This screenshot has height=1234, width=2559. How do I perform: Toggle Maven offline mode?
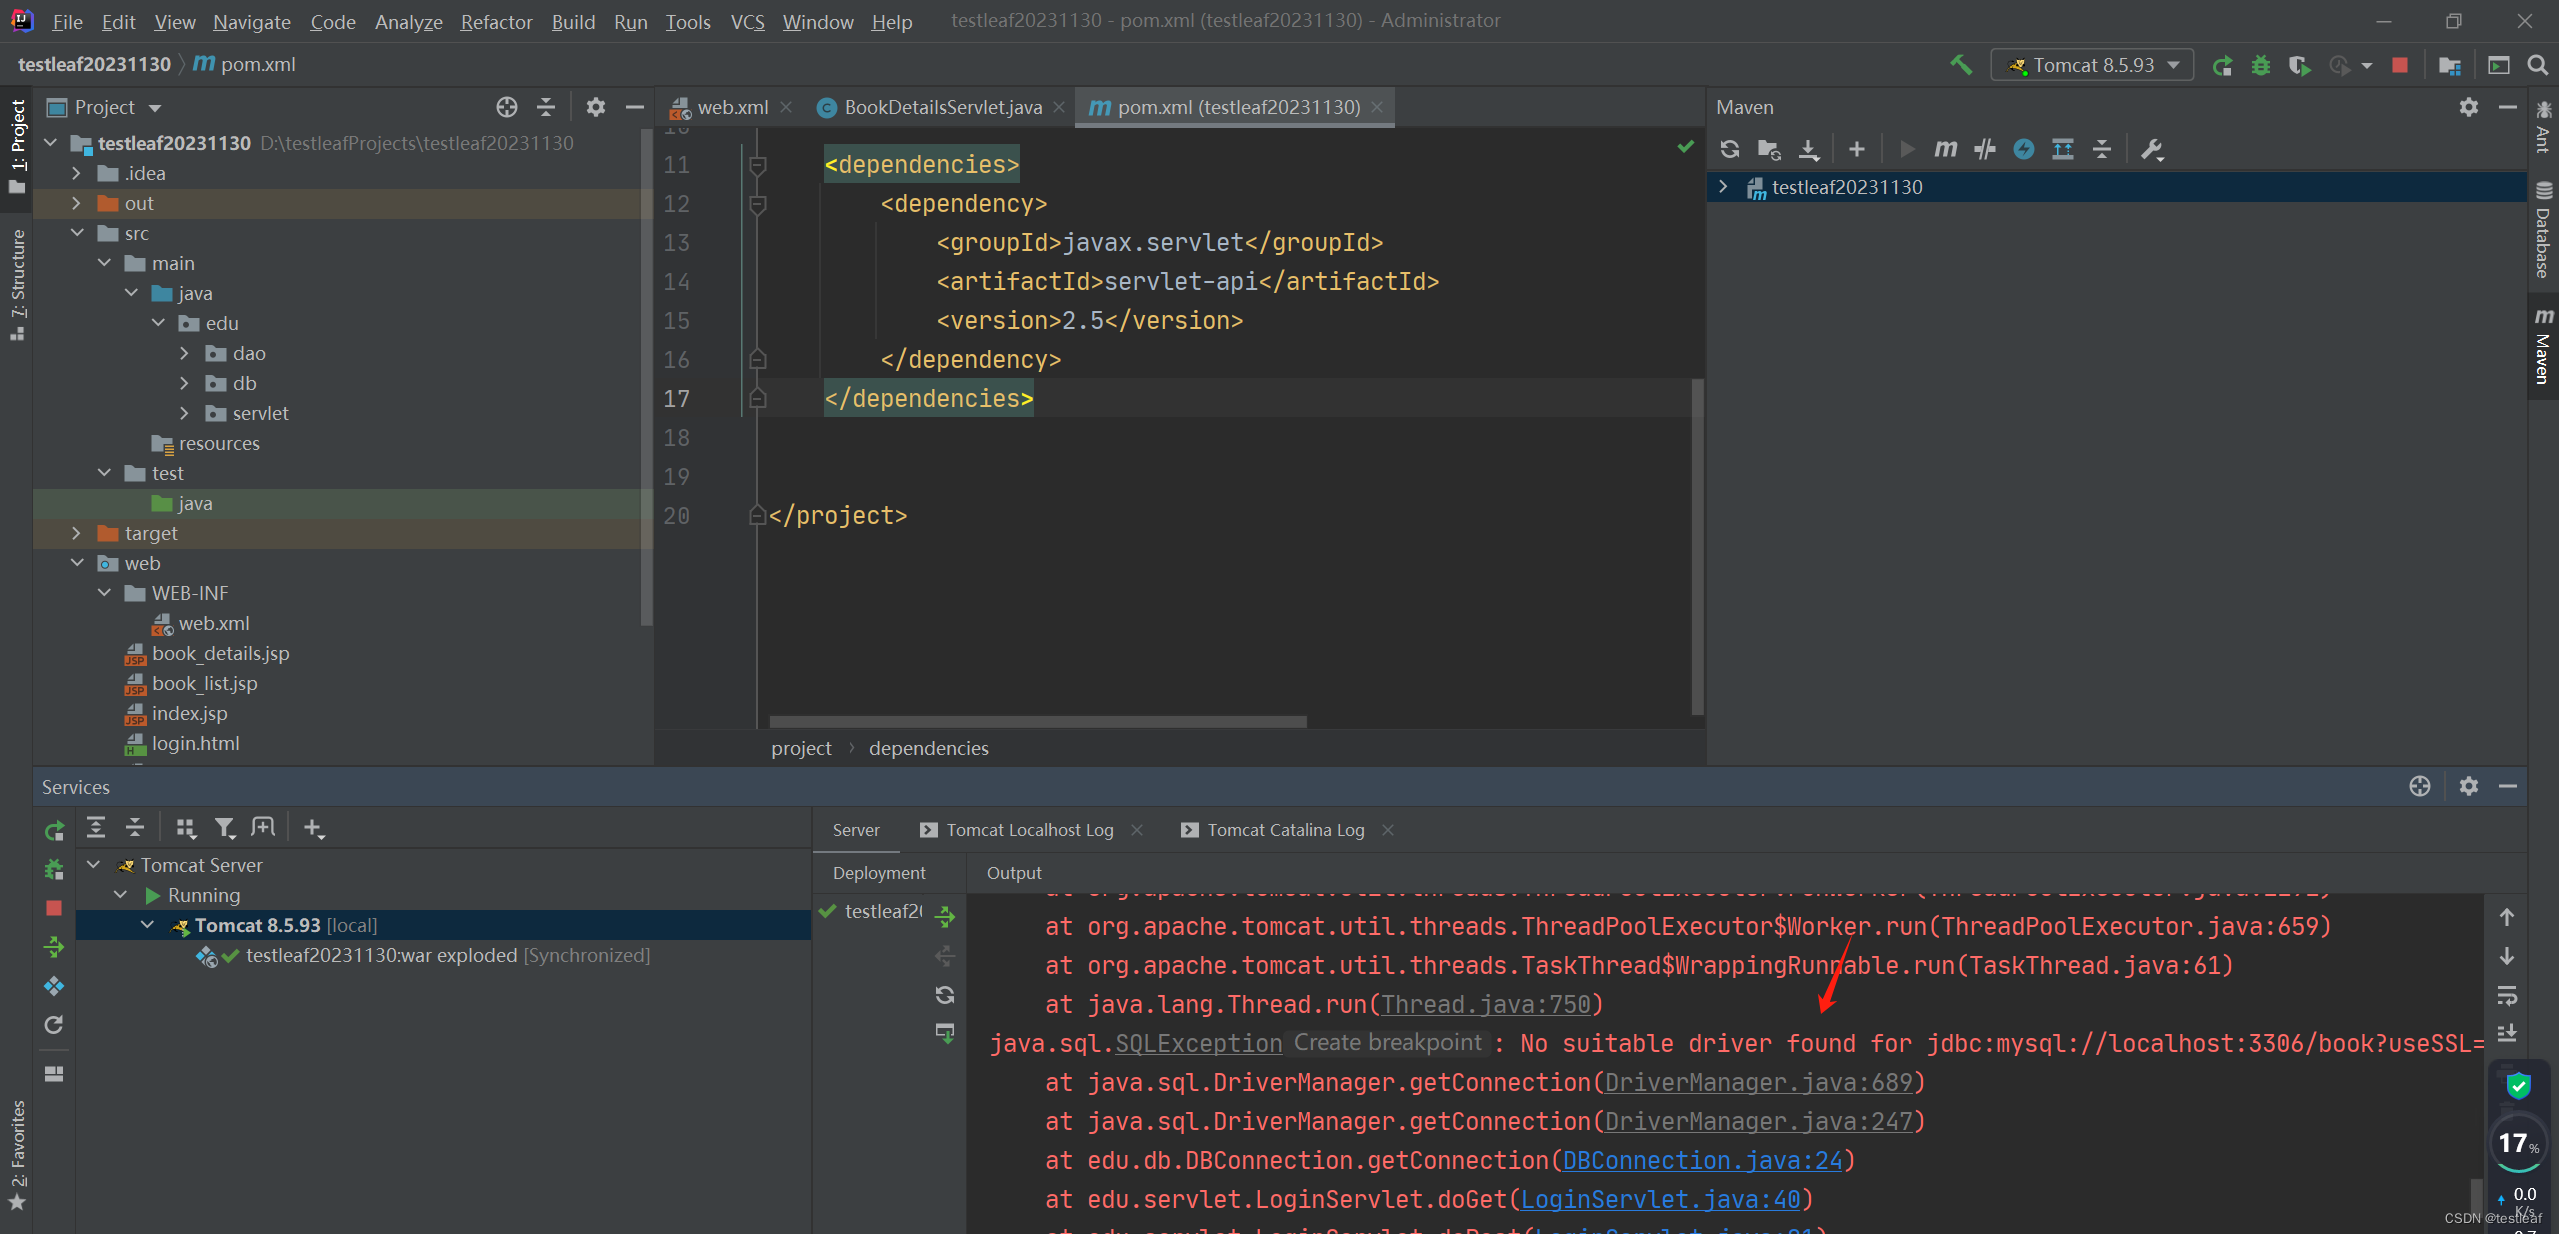point(1984,149)
